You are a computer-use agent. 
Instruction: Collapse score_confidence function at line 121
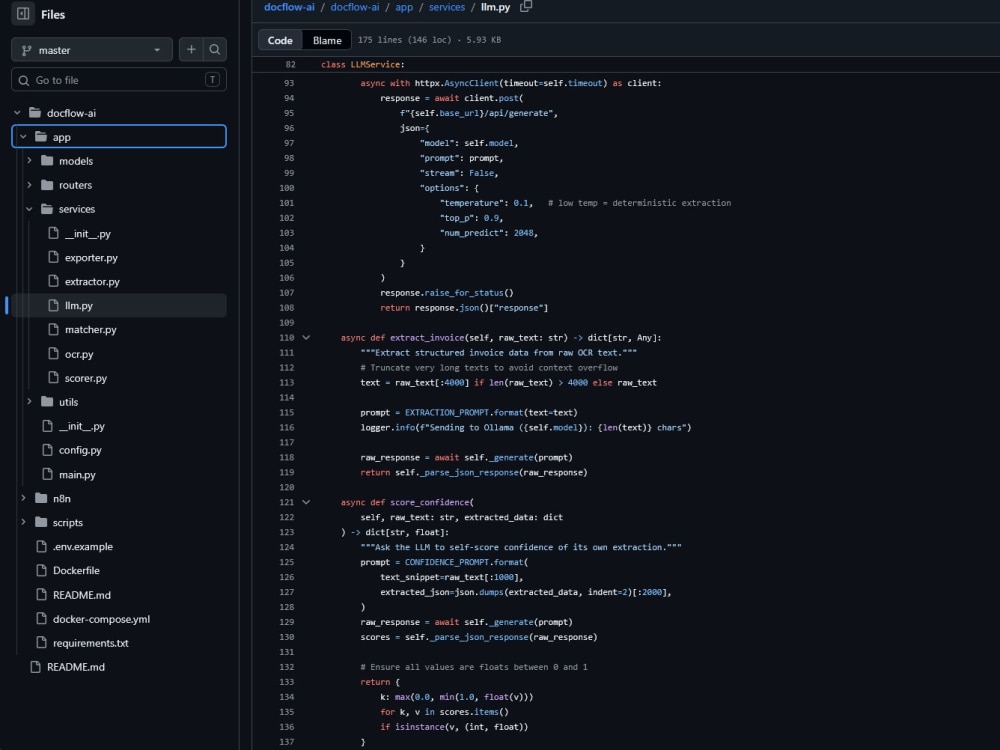(306, 502)
